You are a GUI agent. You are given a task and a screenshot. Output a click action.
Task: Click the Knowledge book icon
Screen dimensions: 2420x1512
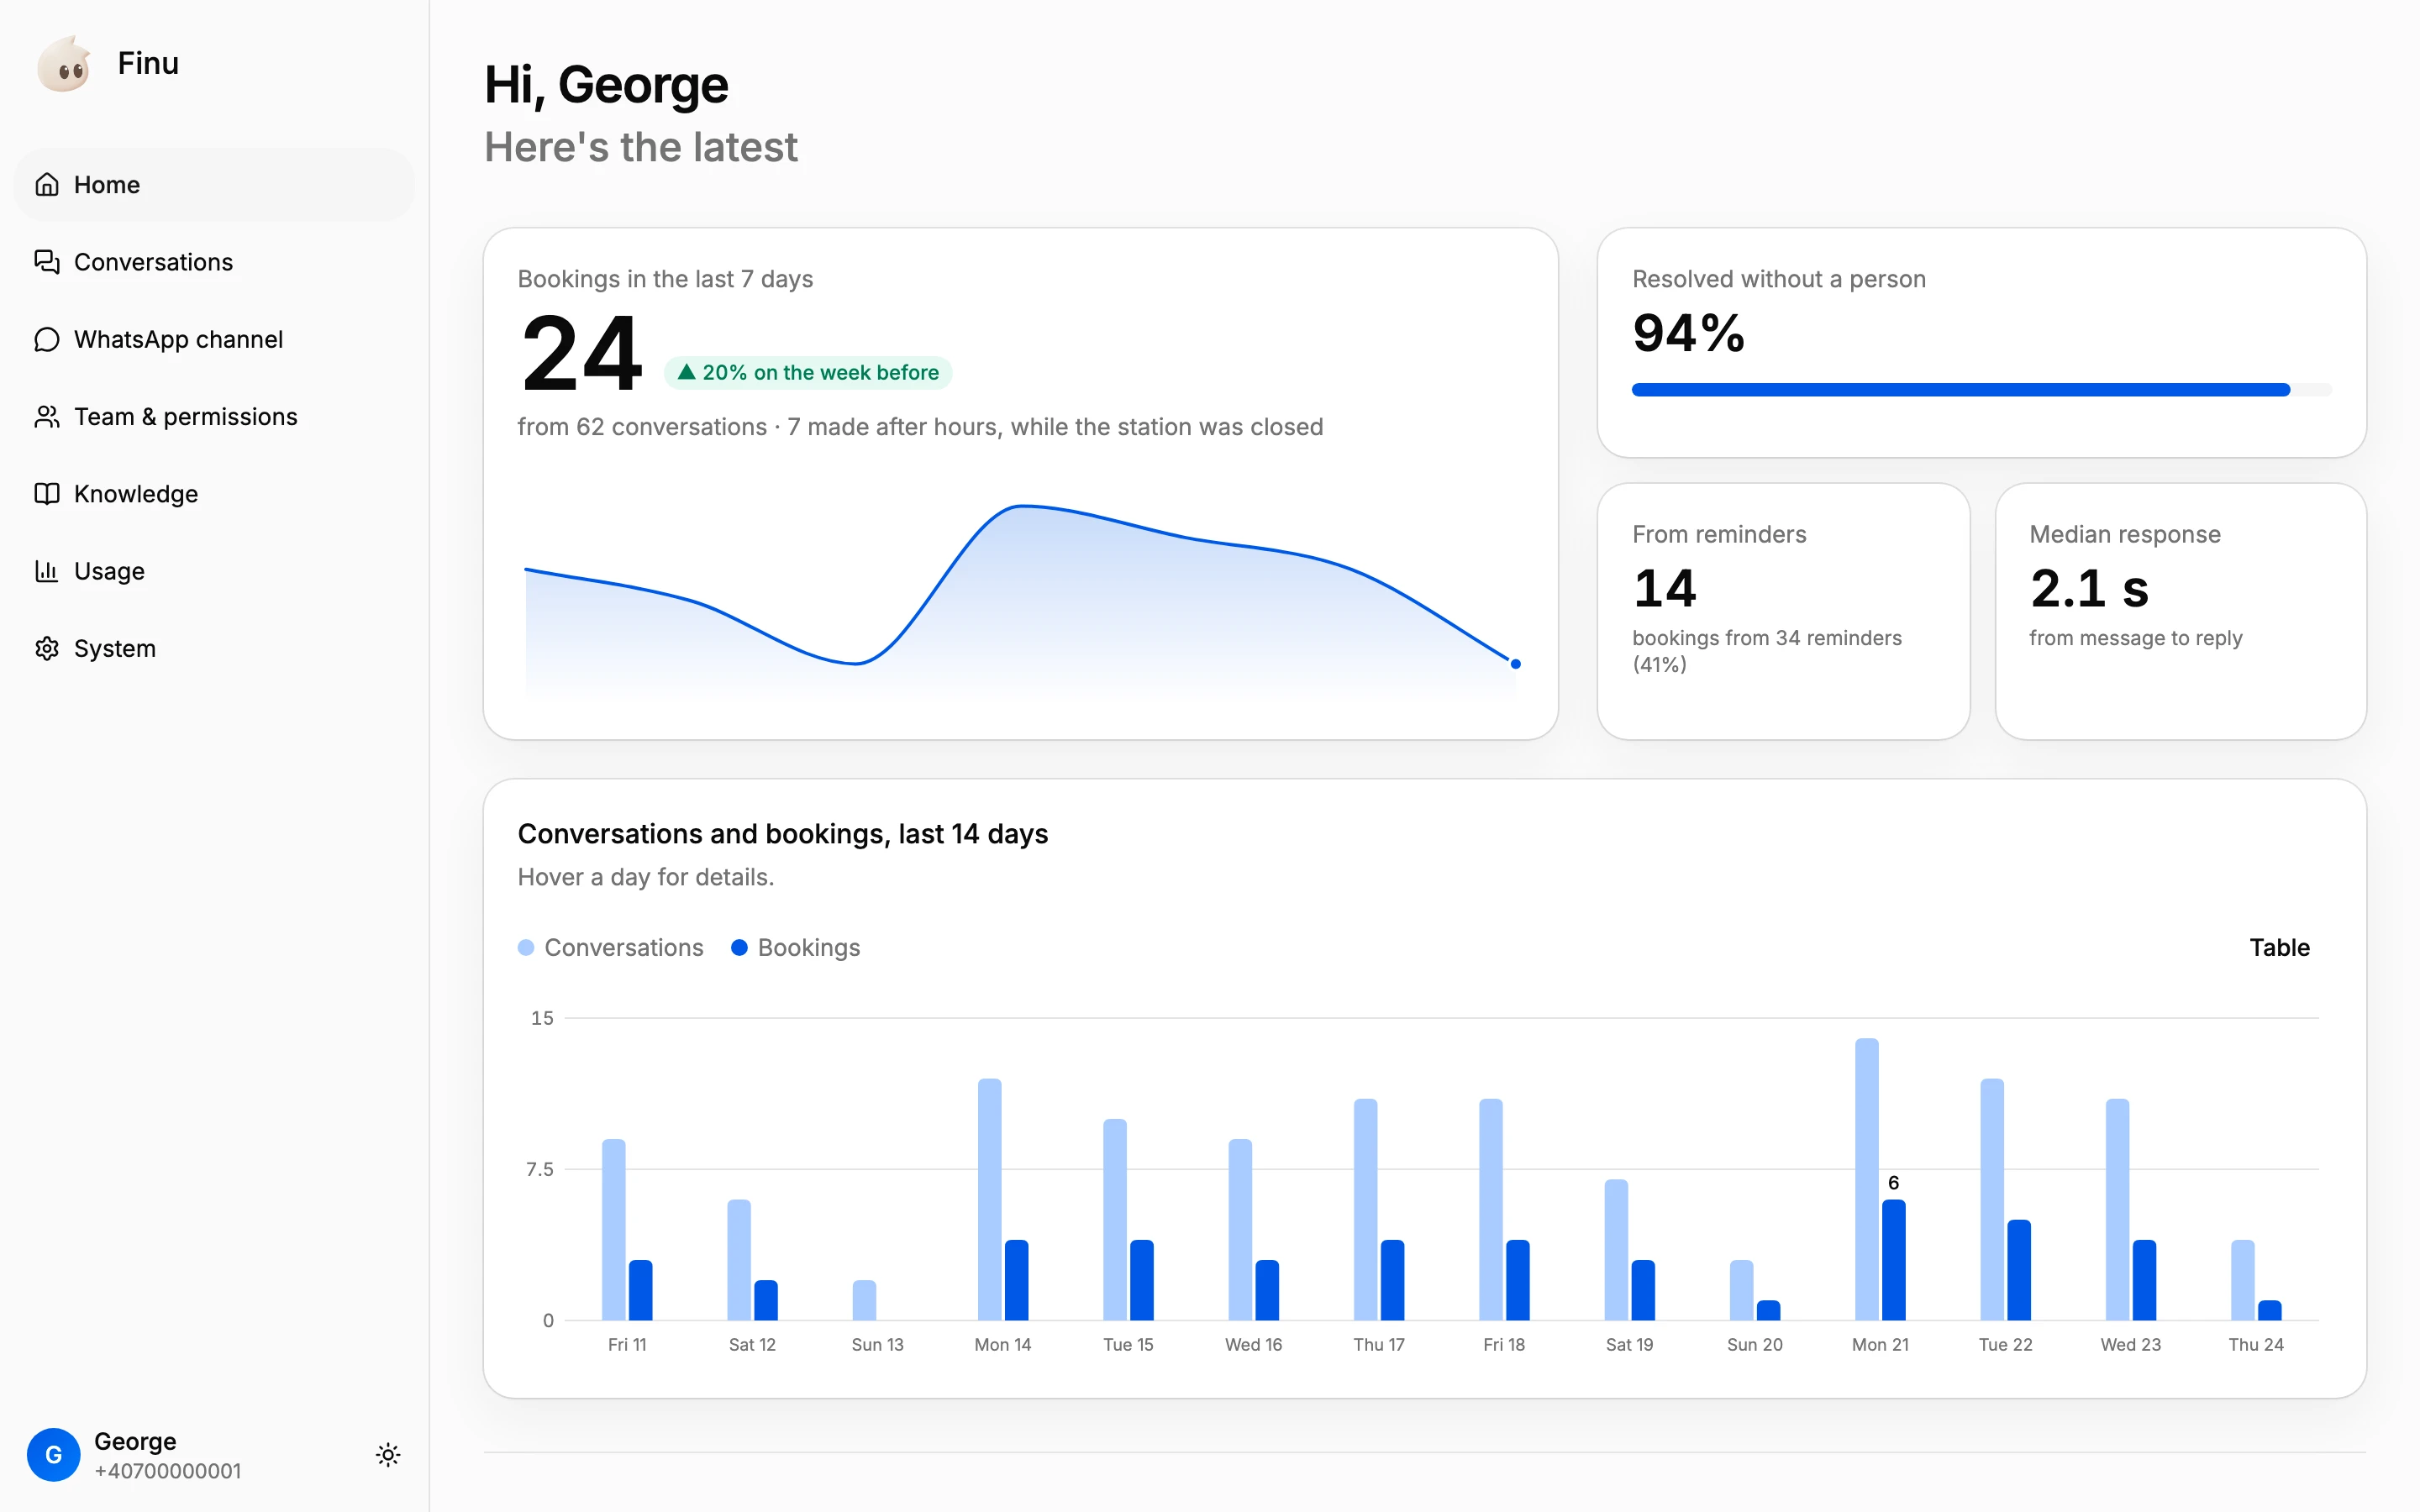point(47,494)
